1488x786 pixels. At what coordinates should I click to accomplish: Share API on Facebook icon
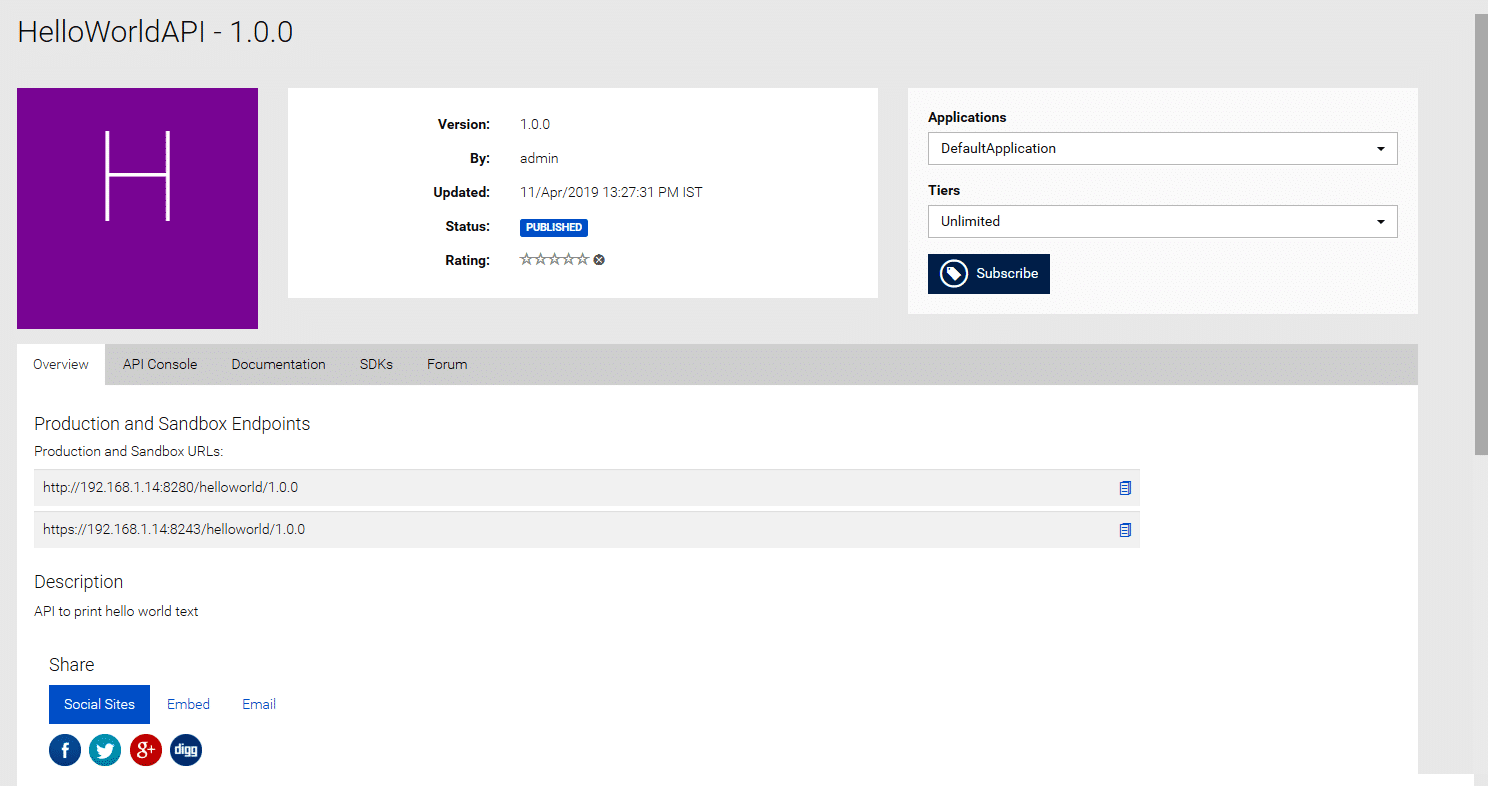[65, 750]
